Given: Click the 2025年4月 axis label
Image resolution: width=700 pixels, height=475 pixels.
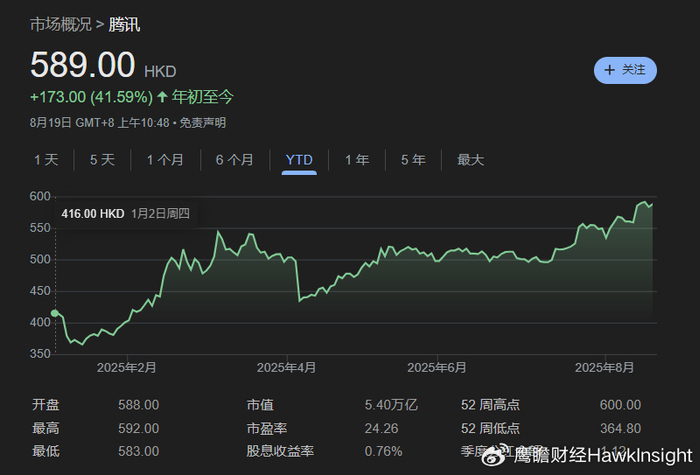Looking at the screenshot, I should (x=287, y=367).
